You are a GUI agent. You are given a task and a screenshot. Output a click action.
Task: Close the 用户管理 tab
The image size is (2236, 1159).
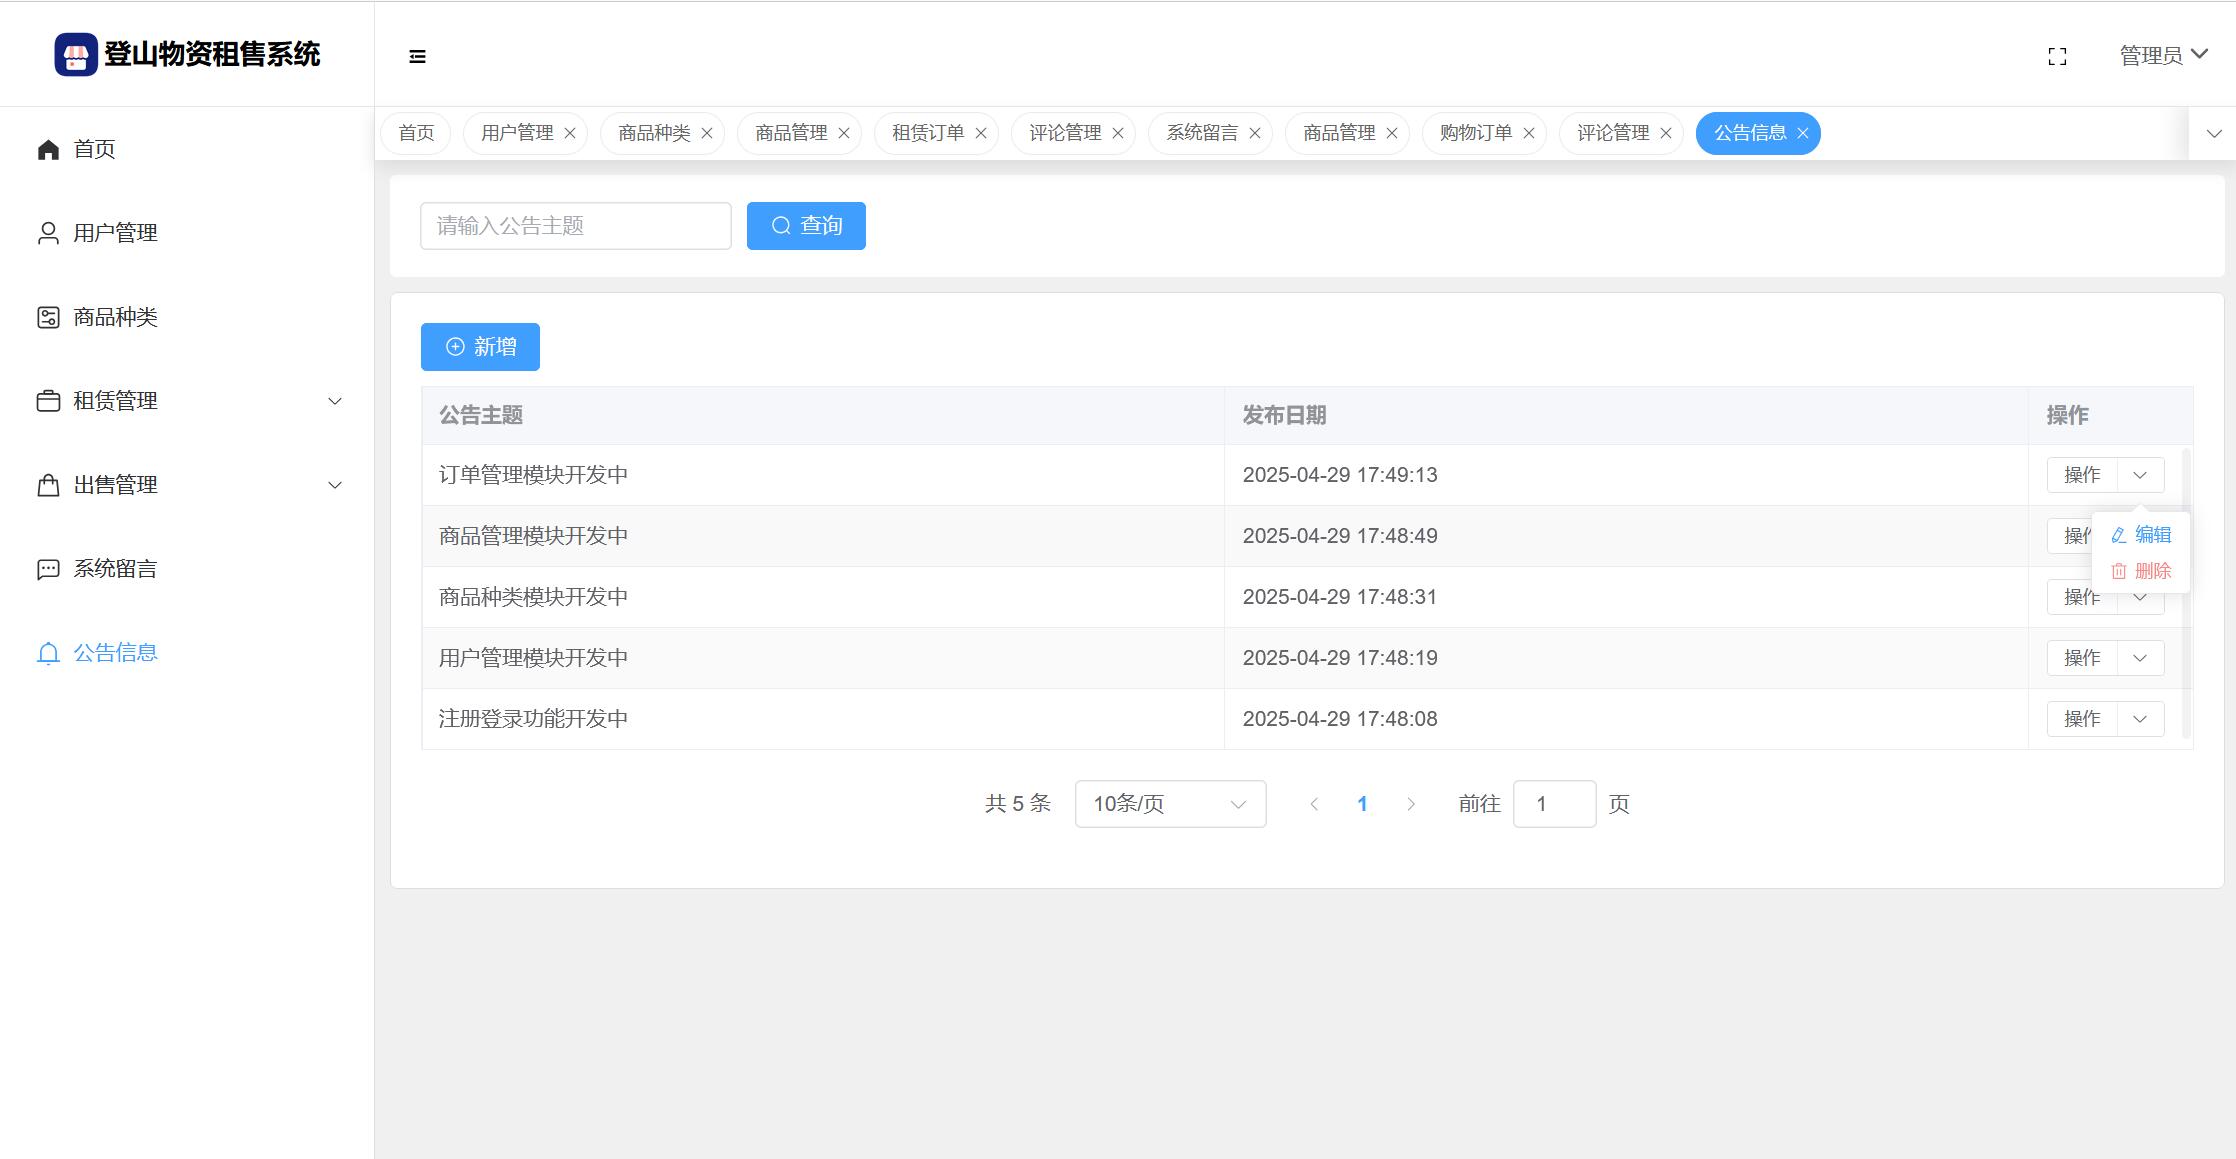(570, 134)
